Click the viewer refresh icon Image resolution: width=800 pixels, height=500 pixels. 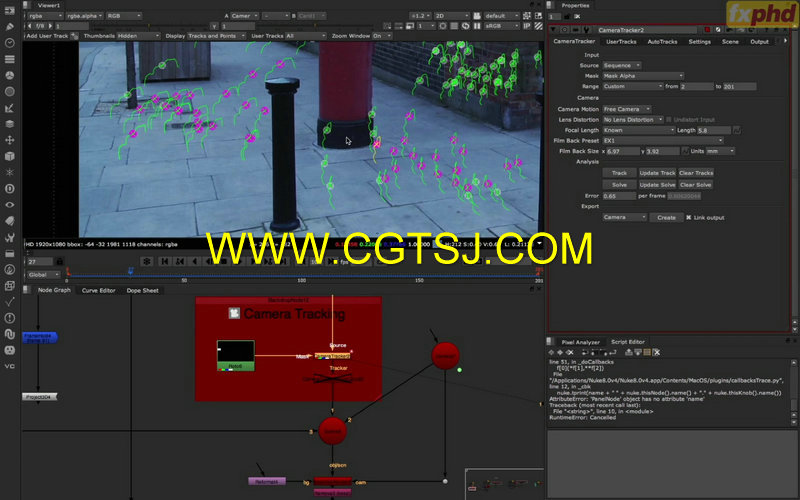(466, 26)
